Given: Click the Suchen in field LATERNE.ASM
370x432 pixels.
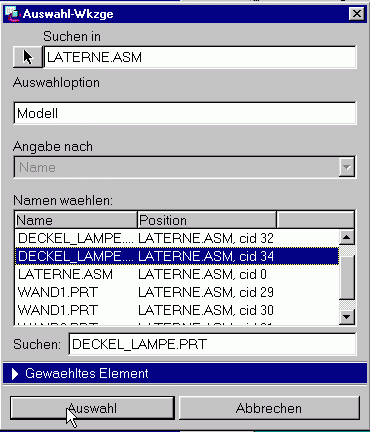Looking at the screenshot, I should (x=200, y=57).
